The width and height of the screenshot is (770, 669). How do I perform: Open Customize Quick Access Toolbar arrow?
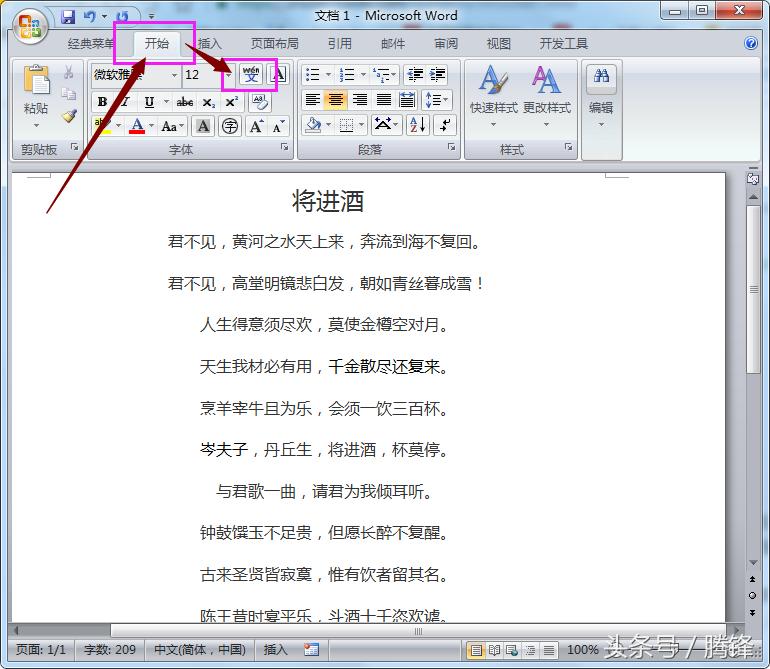[151, 17]
